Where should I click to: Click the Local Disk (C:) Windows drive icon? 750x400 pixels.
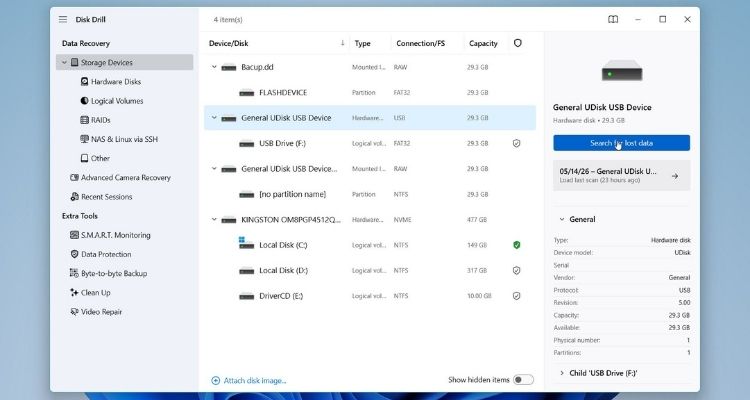point(246,244)
